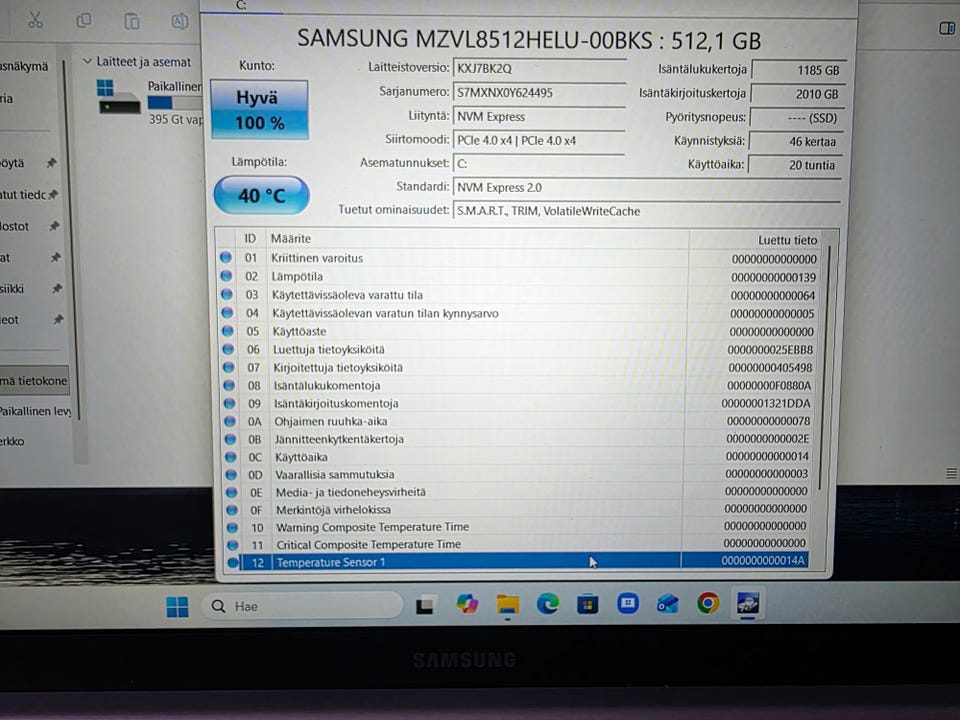This screenshot has height=720, width=960.
Task: Open File Explorer from the taskbar
Action: (x=508, y=605)
